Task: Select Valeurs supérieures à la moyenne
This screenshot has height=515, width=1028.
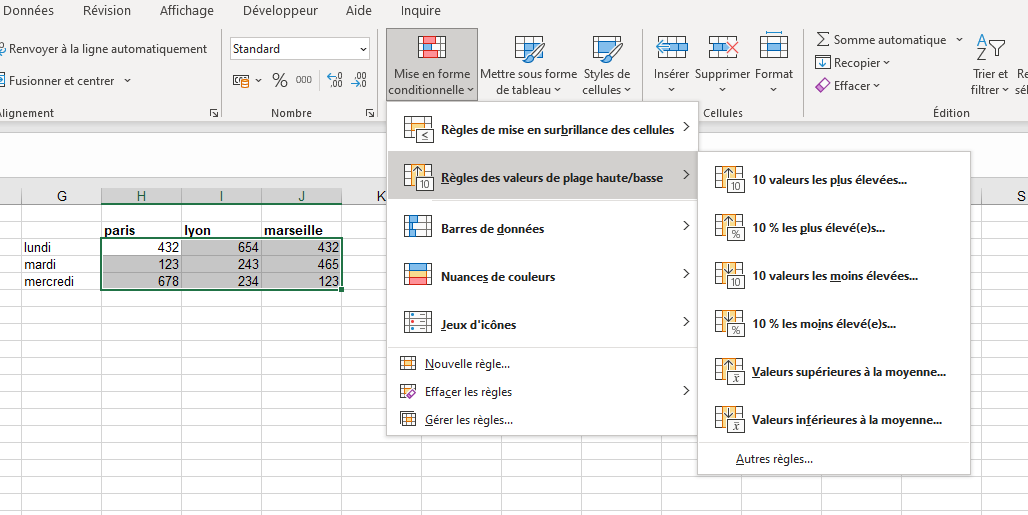Action: 848,372
